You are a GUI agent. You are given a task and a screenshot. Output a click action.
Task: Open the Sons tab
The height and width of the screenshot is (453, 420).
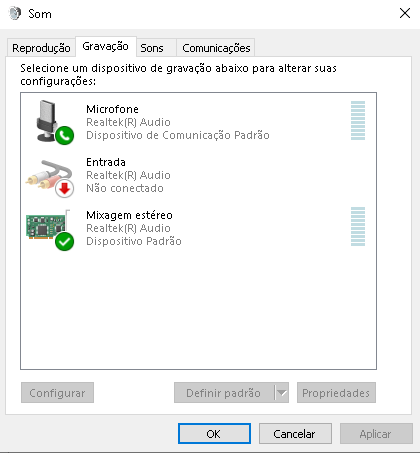point(152,48)
